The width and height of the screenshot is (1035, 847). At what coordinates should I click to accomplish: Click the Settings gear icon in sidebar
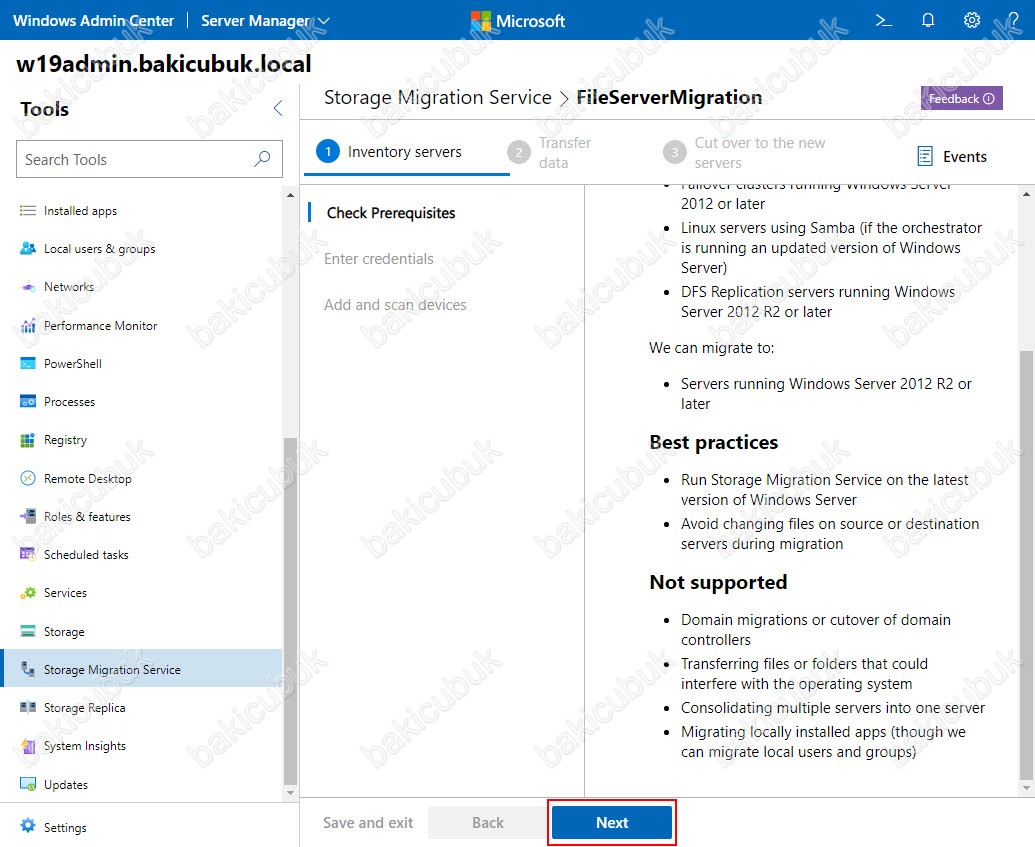[28, 826]
